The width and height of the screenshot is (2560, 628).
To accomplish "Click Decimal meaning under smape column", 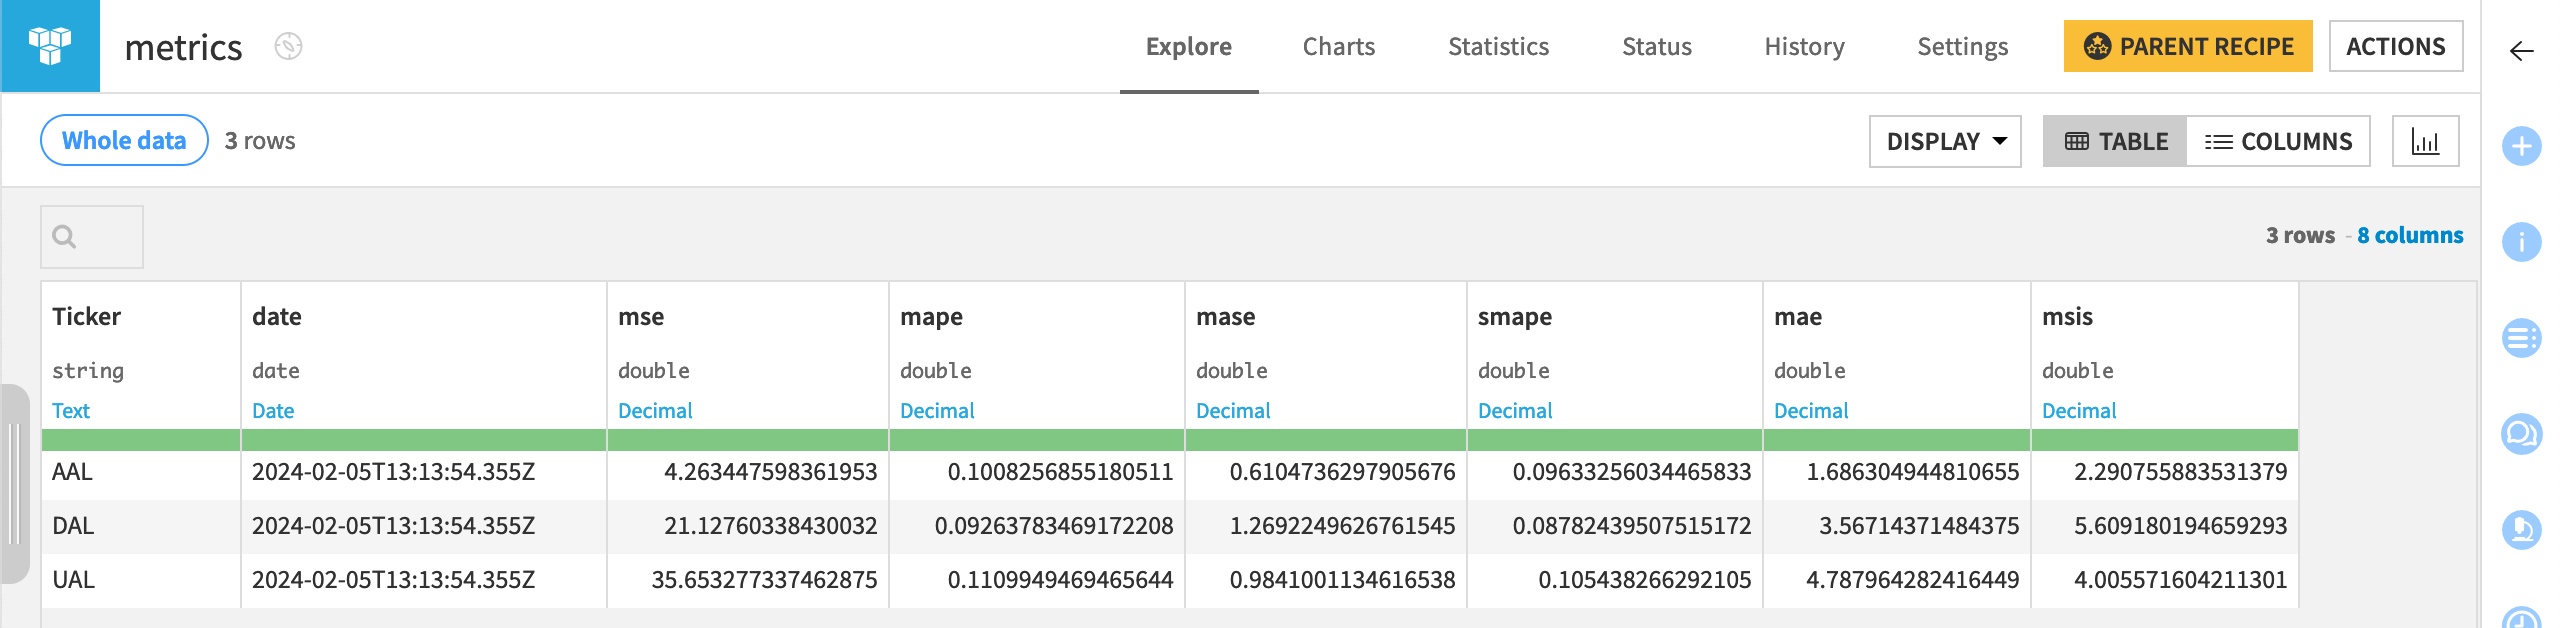I will coord(1515,410).
